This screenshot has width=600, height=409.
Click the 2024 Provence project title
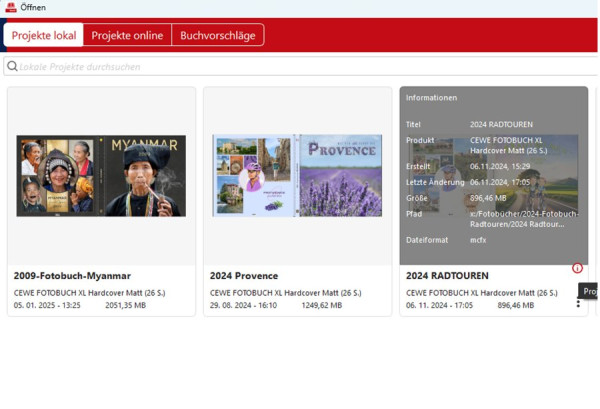244,276
